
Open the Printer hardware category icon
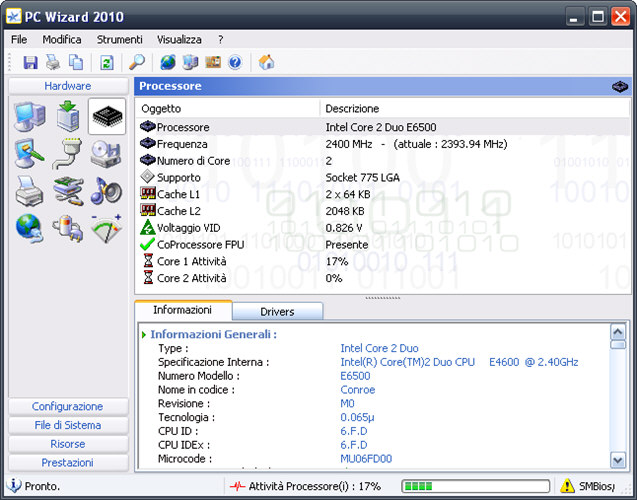point(30,190)
